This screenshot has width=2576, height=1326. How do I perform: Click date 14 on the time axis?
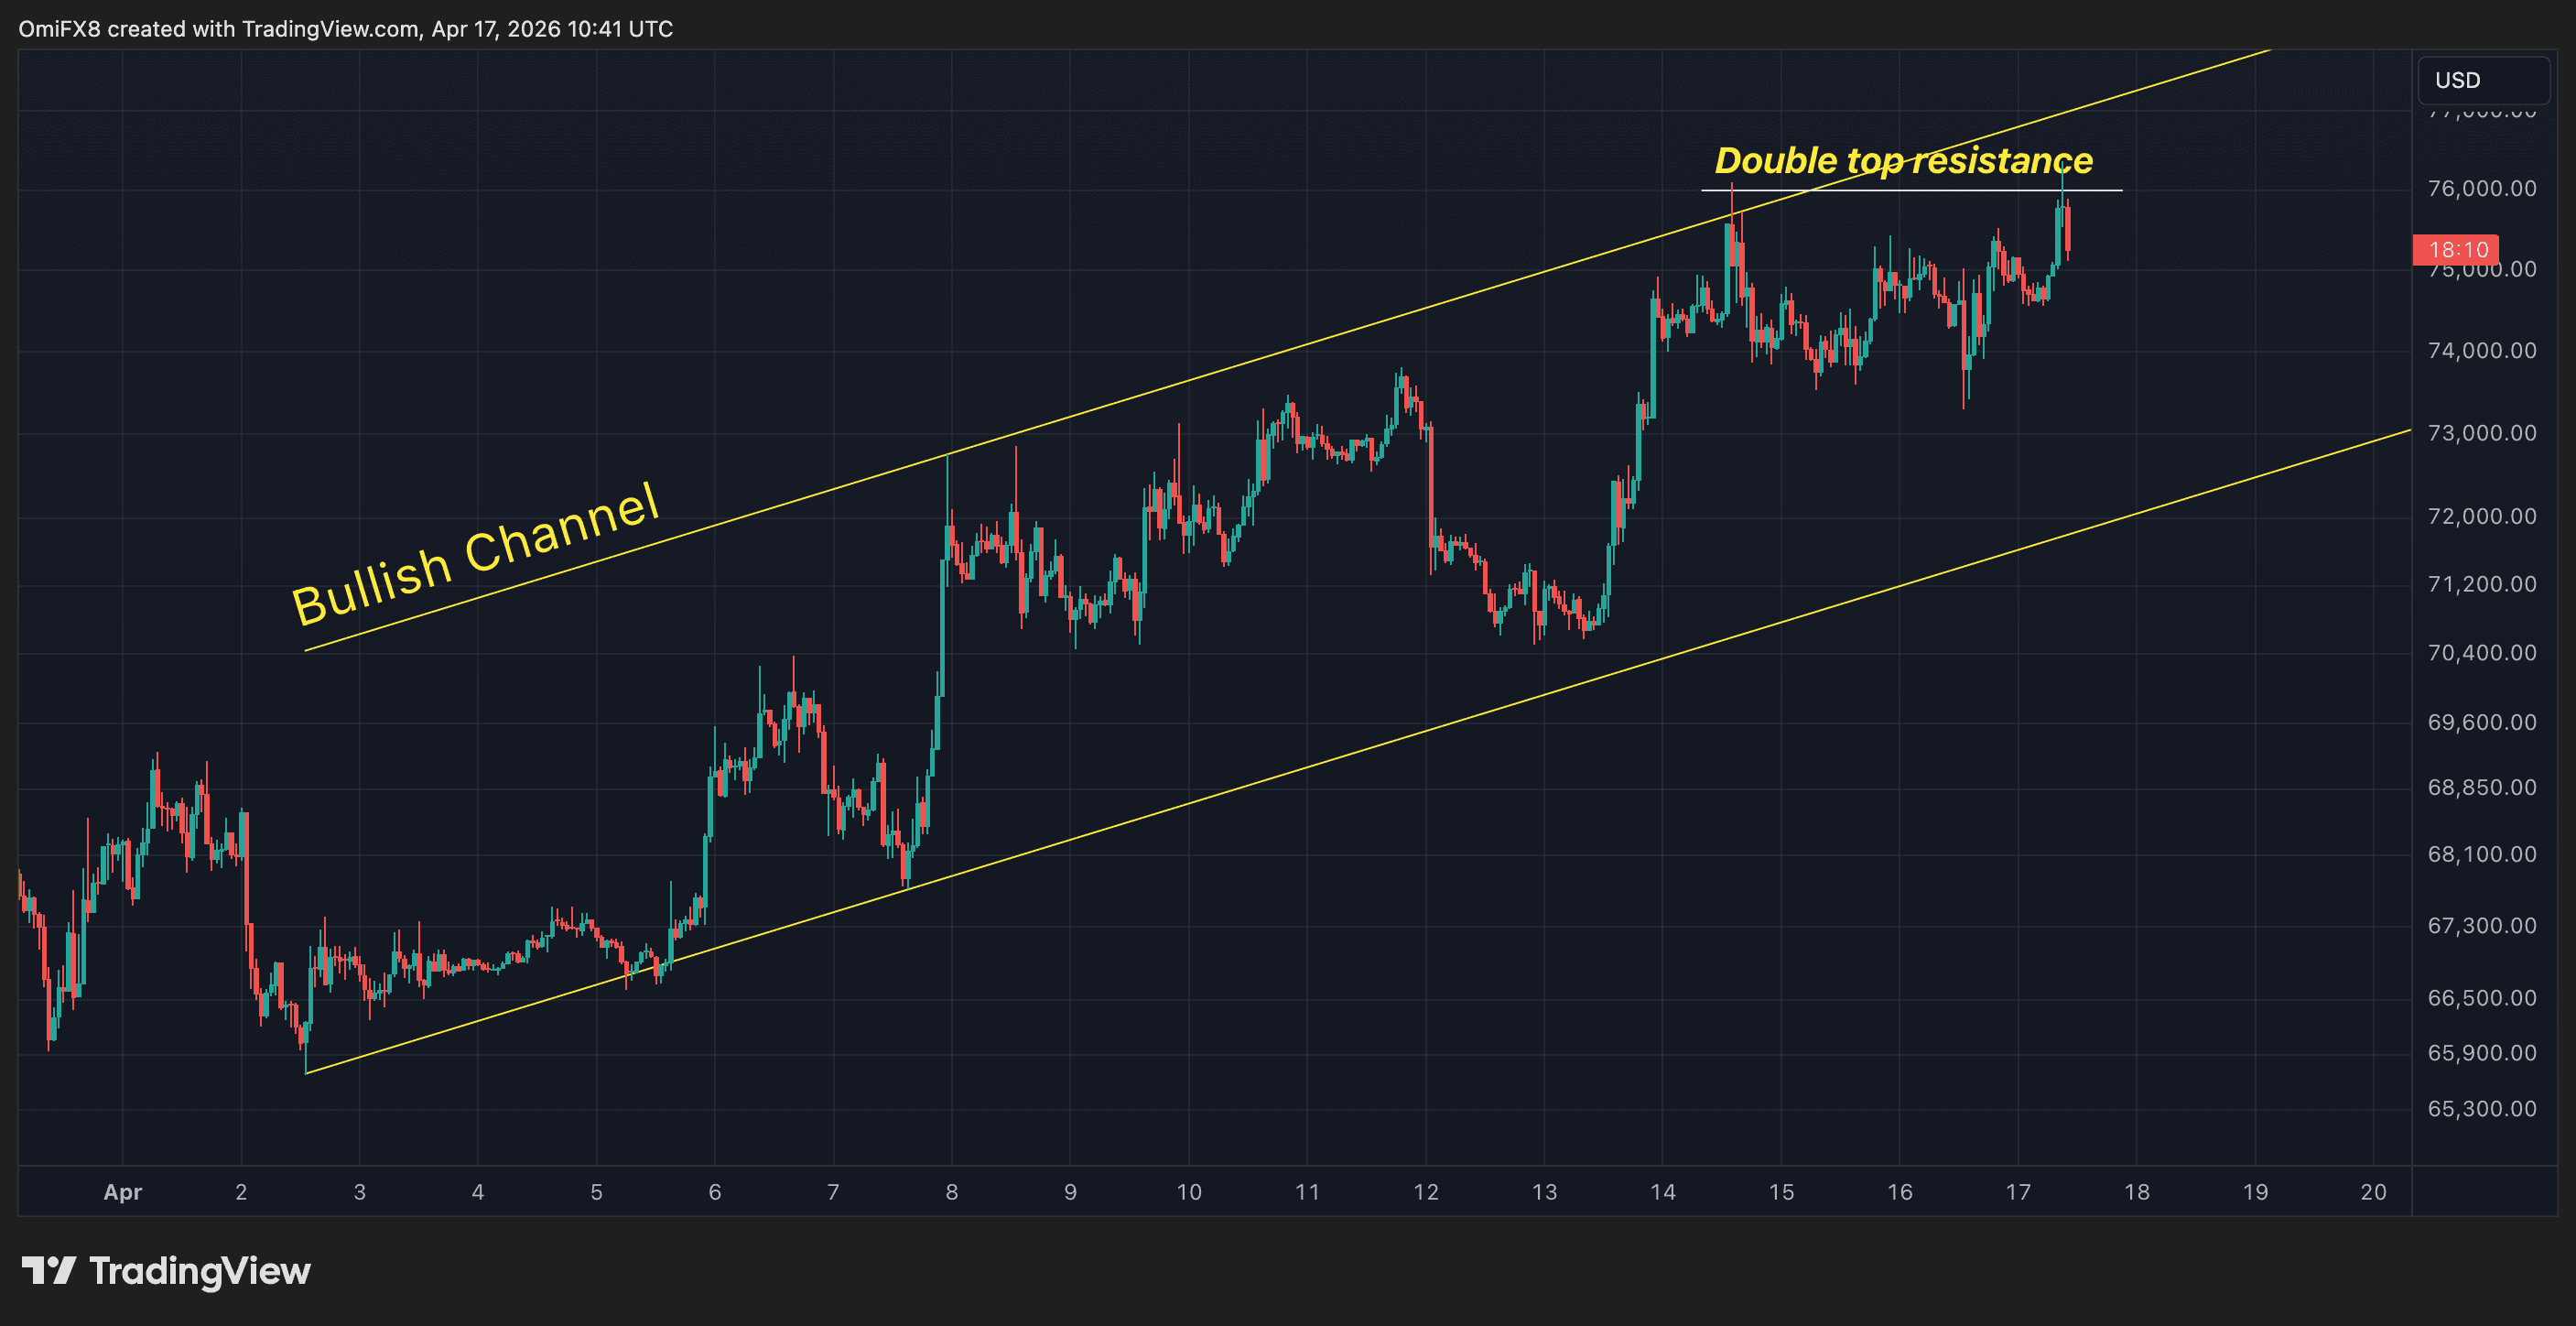coord(1662,1192)
